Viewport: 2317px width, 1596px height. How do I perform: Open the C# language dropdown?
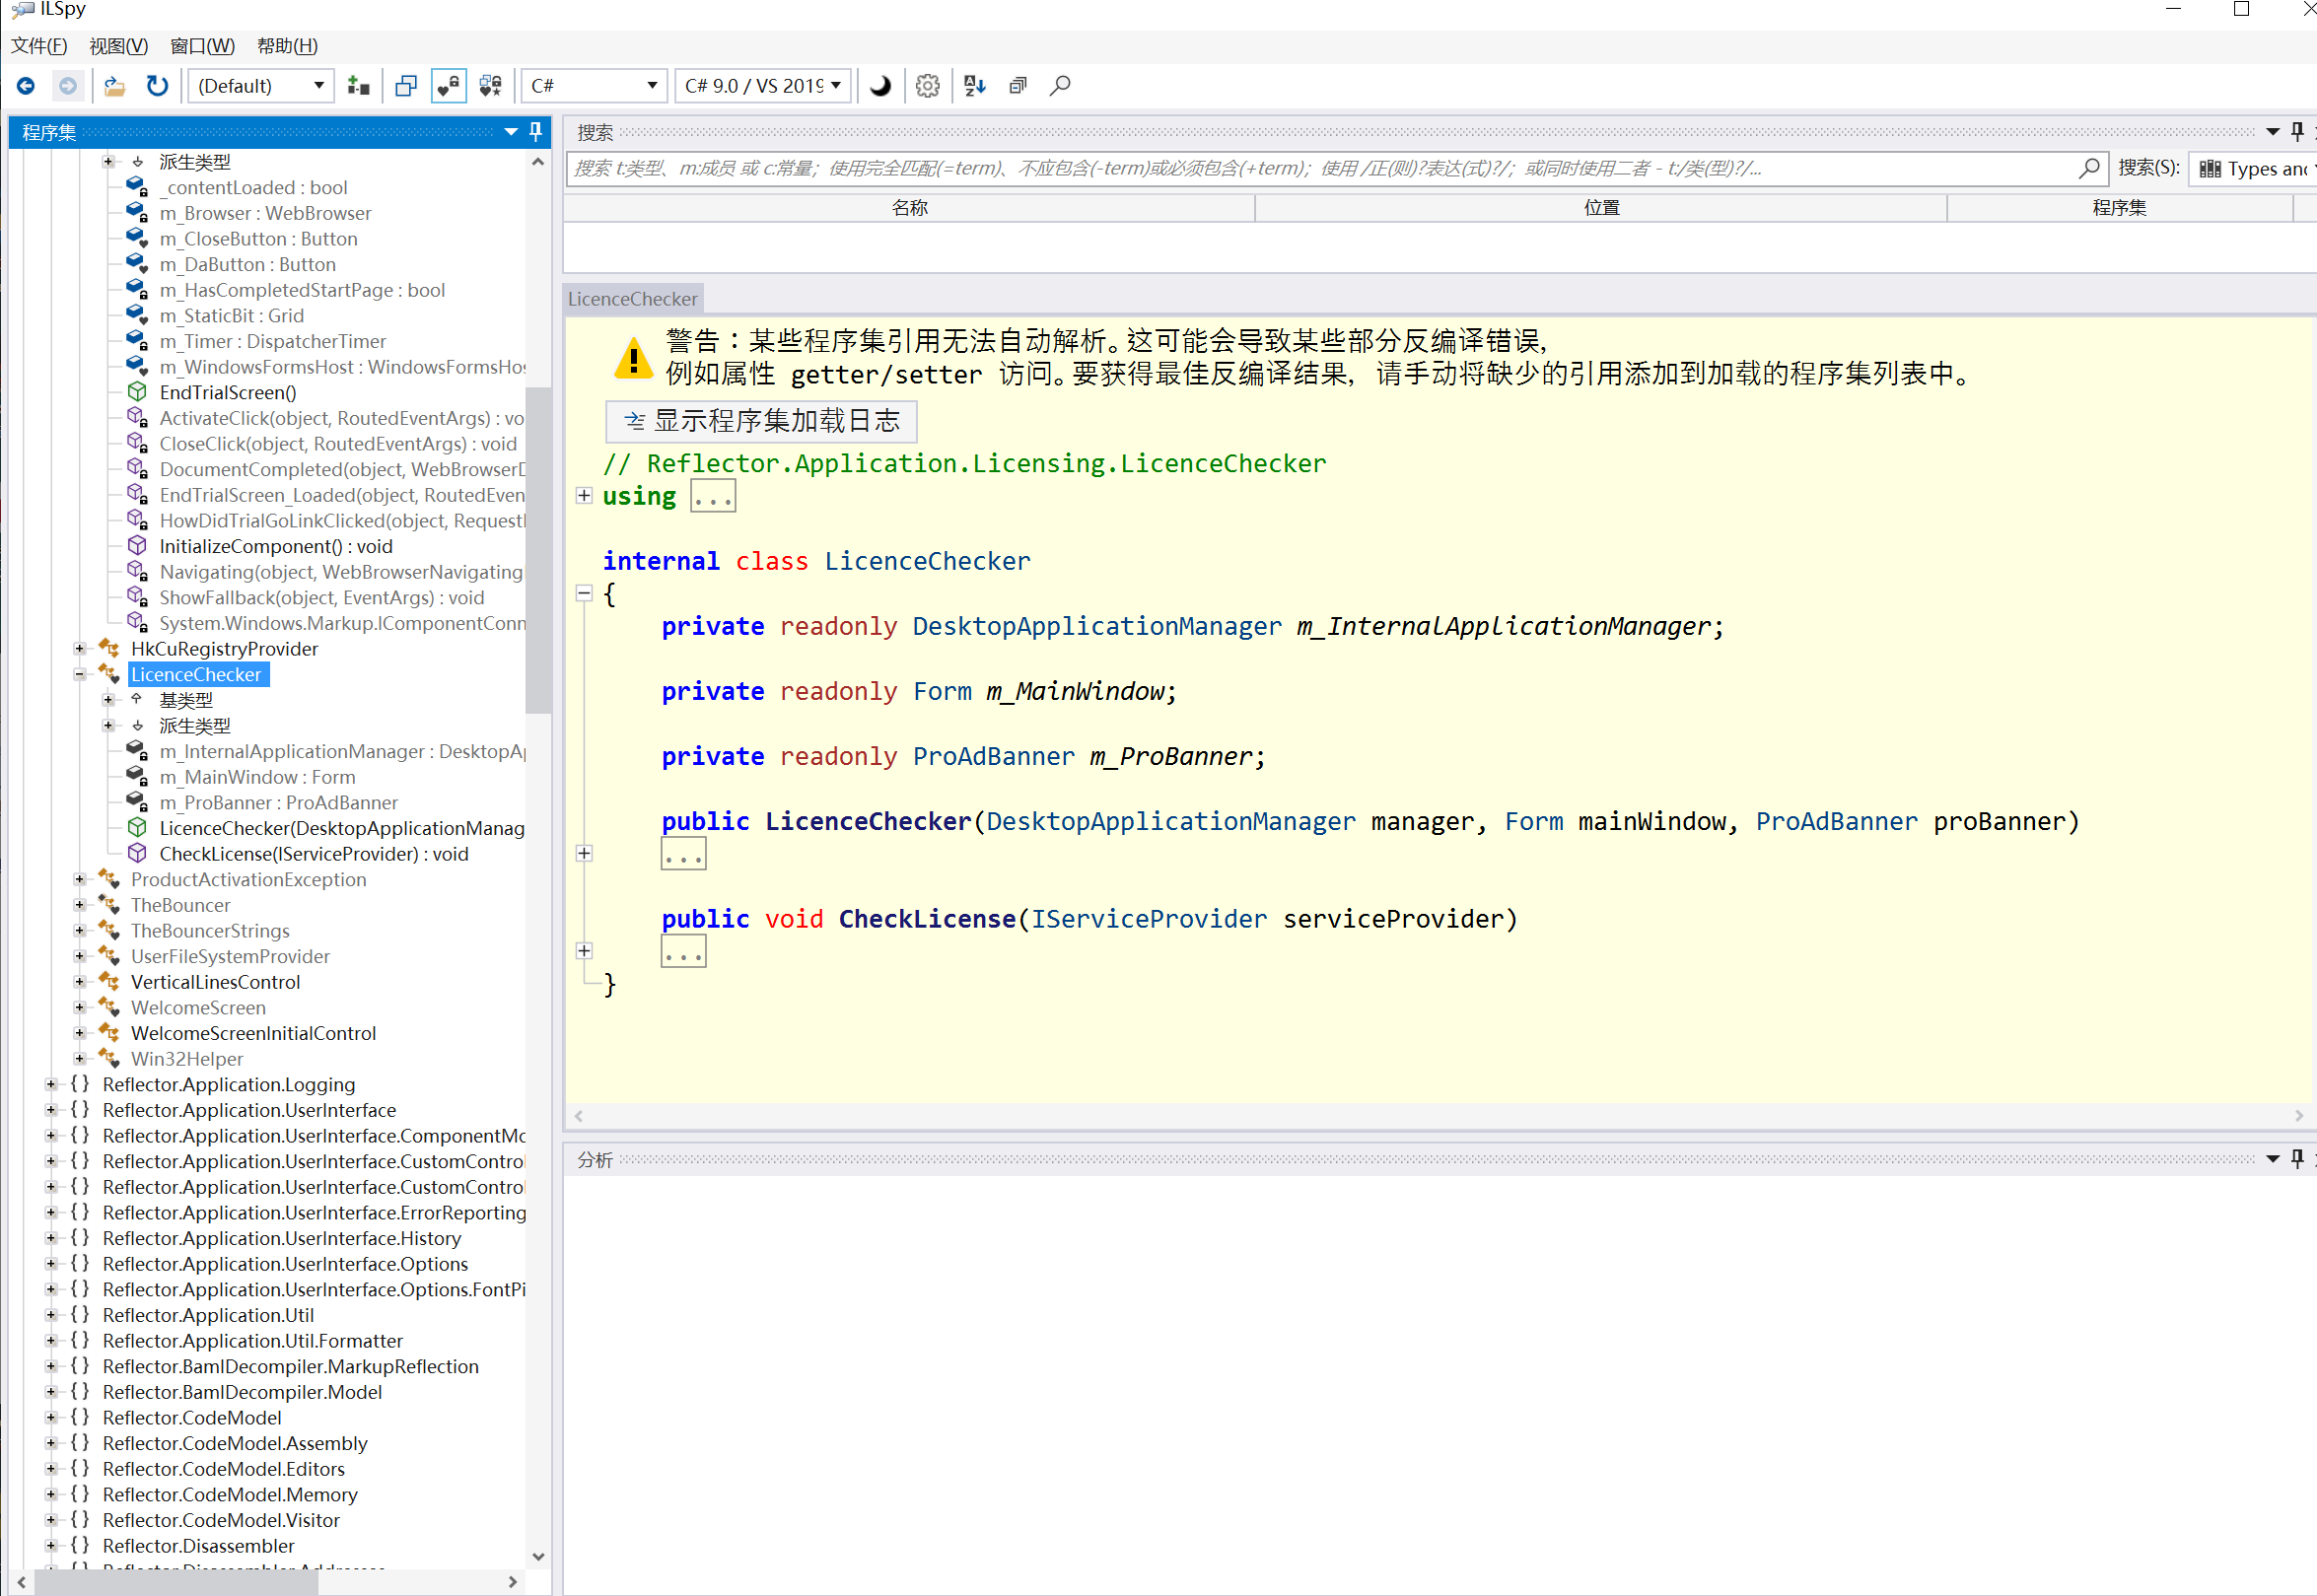tap(594, 86)
